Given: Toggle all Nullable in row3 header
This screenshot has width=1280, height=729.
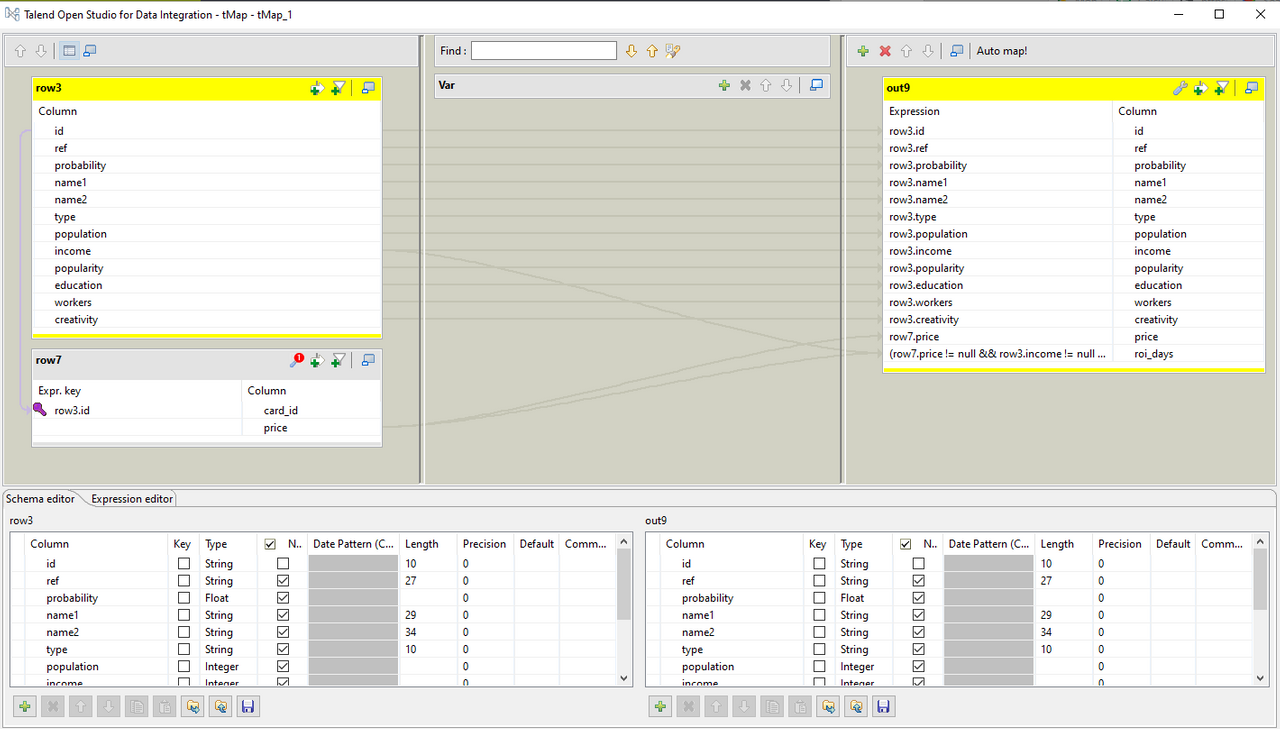Looking at the screenshot, I should pos(270,545).
